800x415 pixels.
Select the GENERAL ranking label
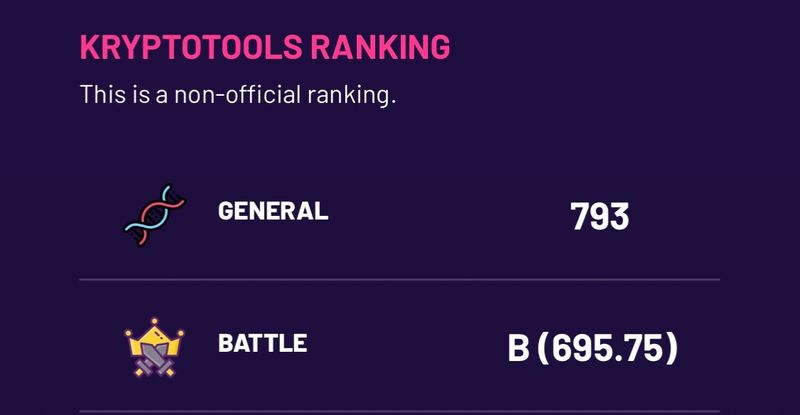tap(273, 211)
